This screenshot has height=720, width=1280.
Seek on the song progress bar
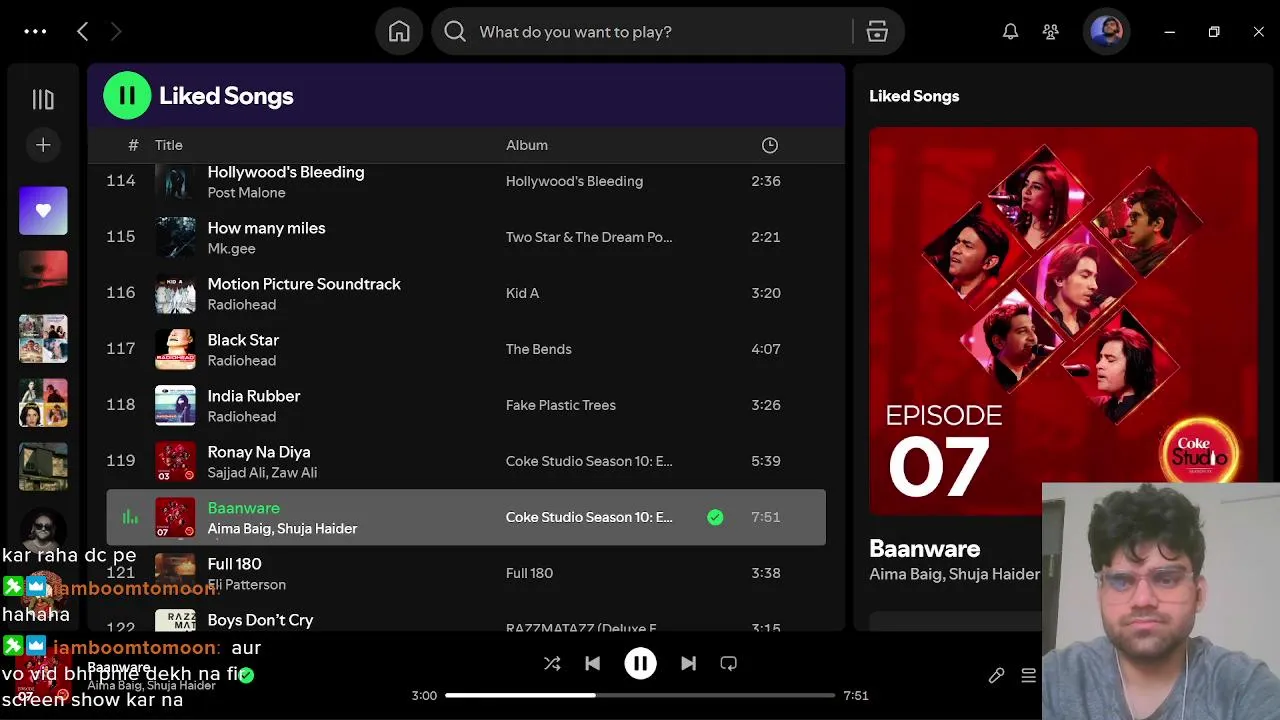640,695
